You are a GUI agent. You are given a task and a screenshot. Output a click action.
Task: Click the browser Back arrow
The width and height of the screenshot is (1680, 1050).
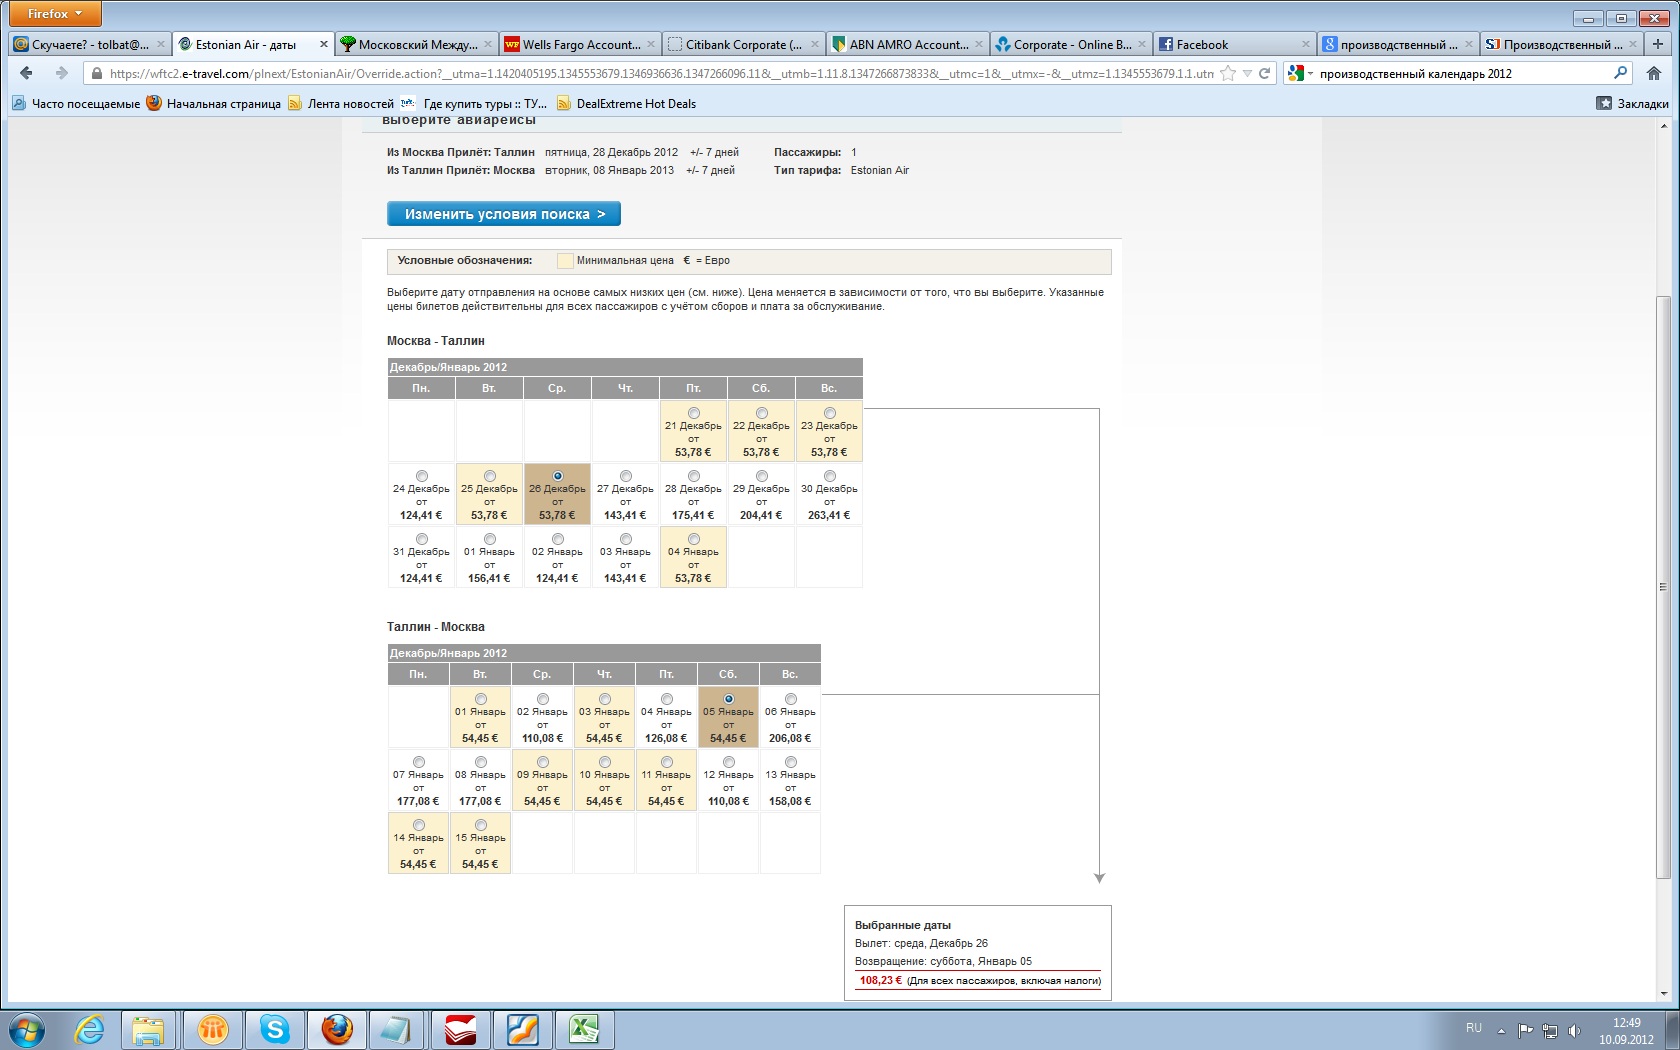coord(27,73)
